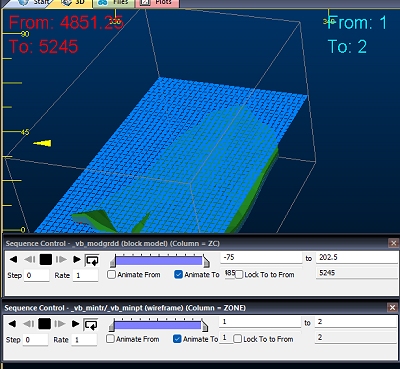Play block model sequence forward
This screenshot has width=400, height=369.
[x=77, y=259]
